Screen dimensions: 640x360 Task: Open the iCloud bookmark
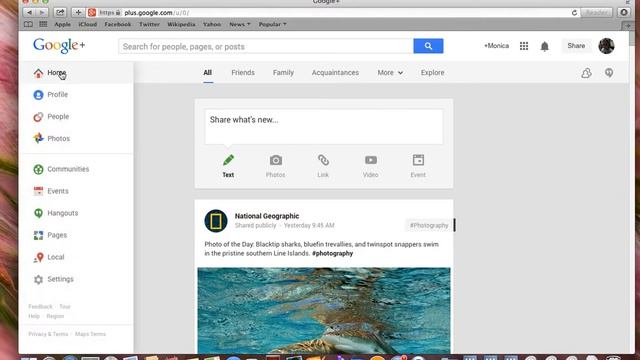[x=87, y=24]
